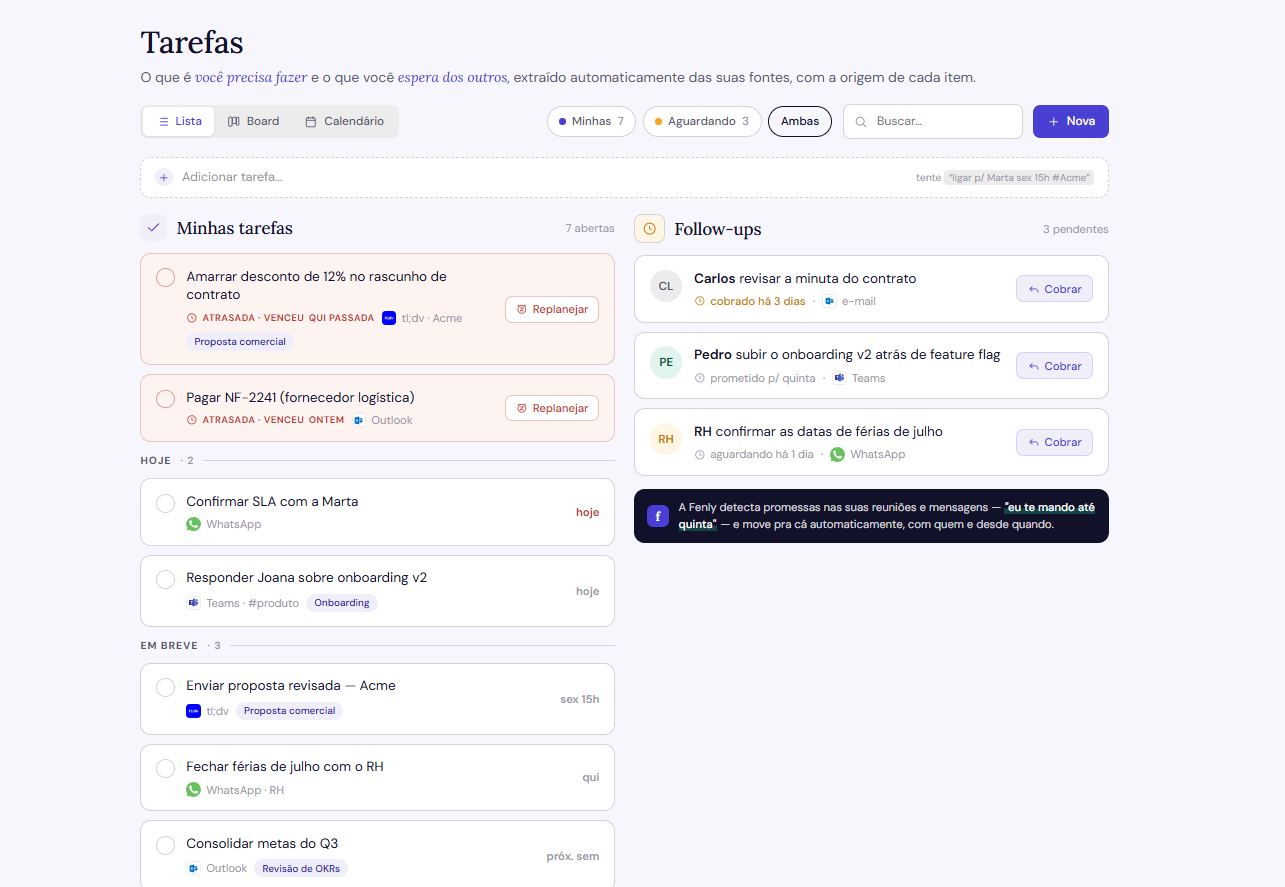Screen dimensions: 1285x887
Task: Click the 'sex 15h' due label
Action: [x=580, y=699]
